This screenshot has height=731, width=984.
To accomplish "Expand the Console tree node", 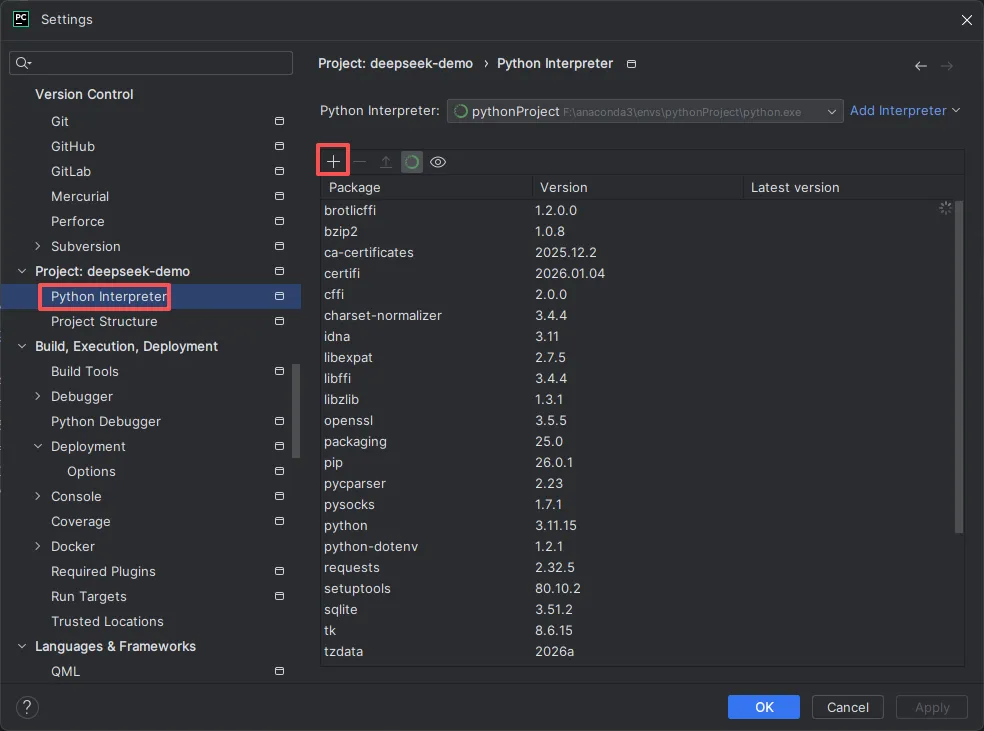I will (38, 496).
